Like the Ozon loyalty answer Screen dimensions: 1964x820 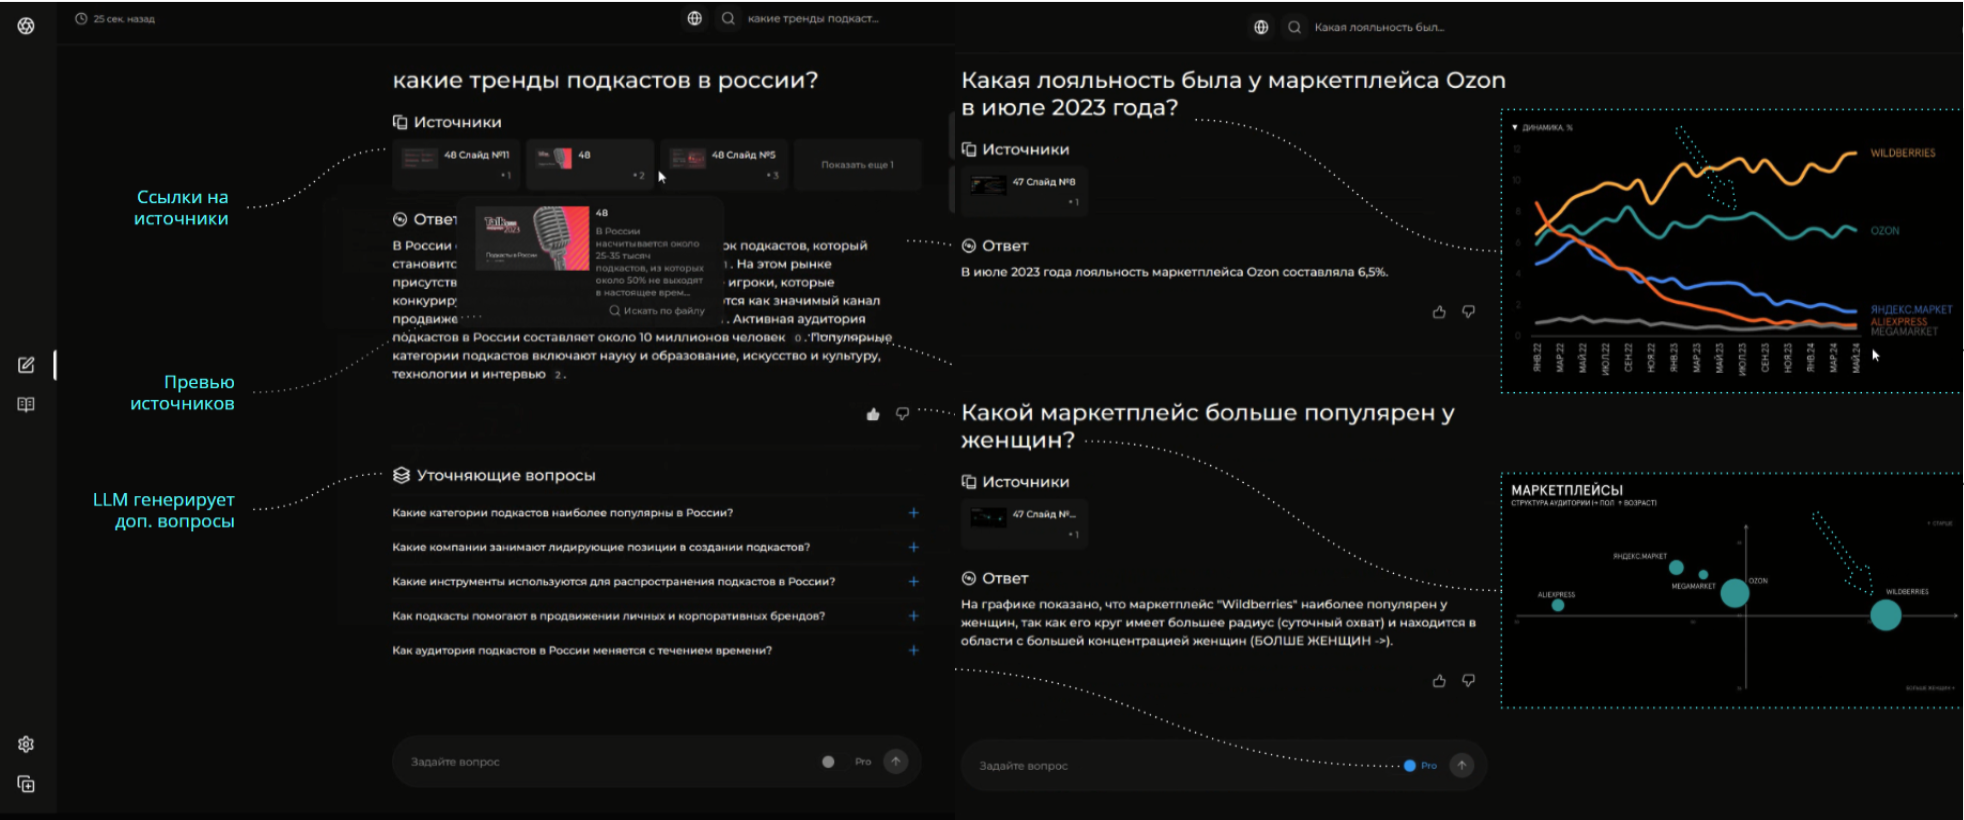click(1439, 312)
